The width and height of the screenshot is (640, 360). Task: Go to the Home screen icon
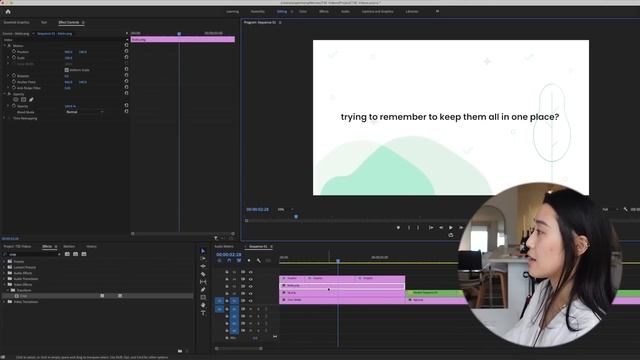pyautogui.click(x=8, y=11)
